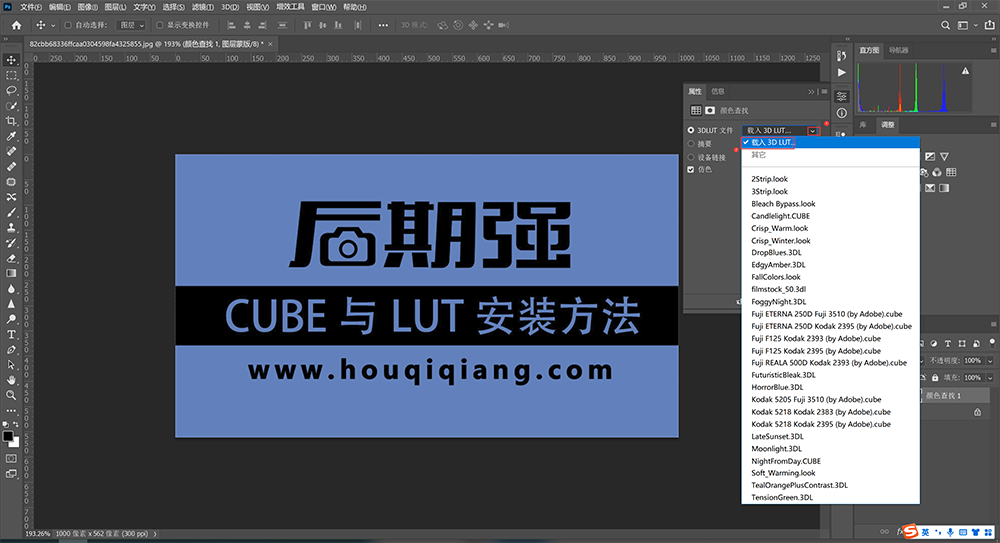Screen dimensions: 1000x543
Task: Click the 193.26% zoom level field
Action: pos(37,533)
